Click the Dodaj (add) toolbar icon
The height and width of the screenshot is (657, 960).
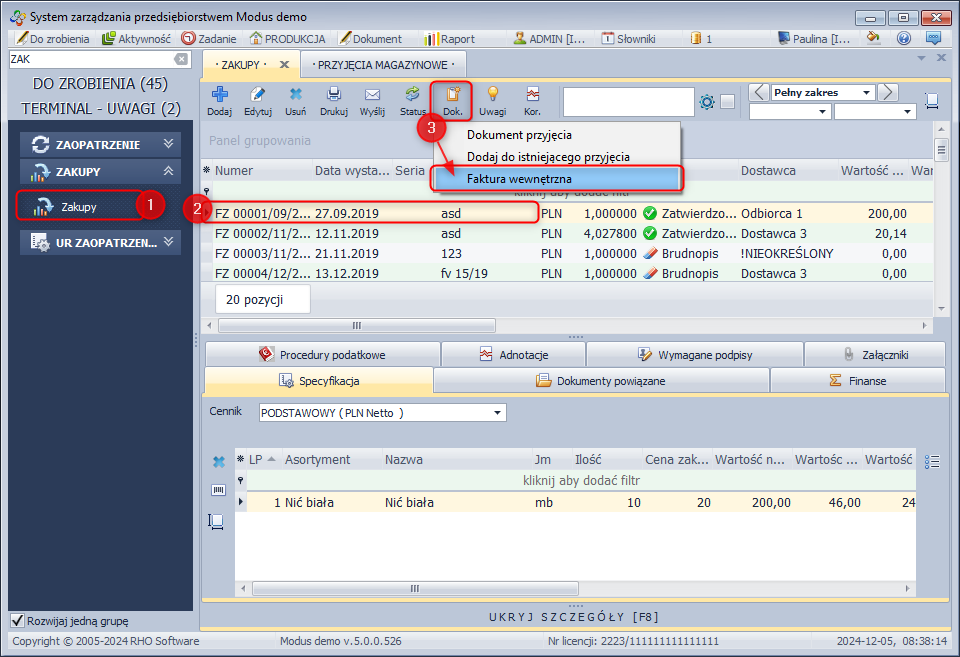pyautogui.click(x=219, y=100)
